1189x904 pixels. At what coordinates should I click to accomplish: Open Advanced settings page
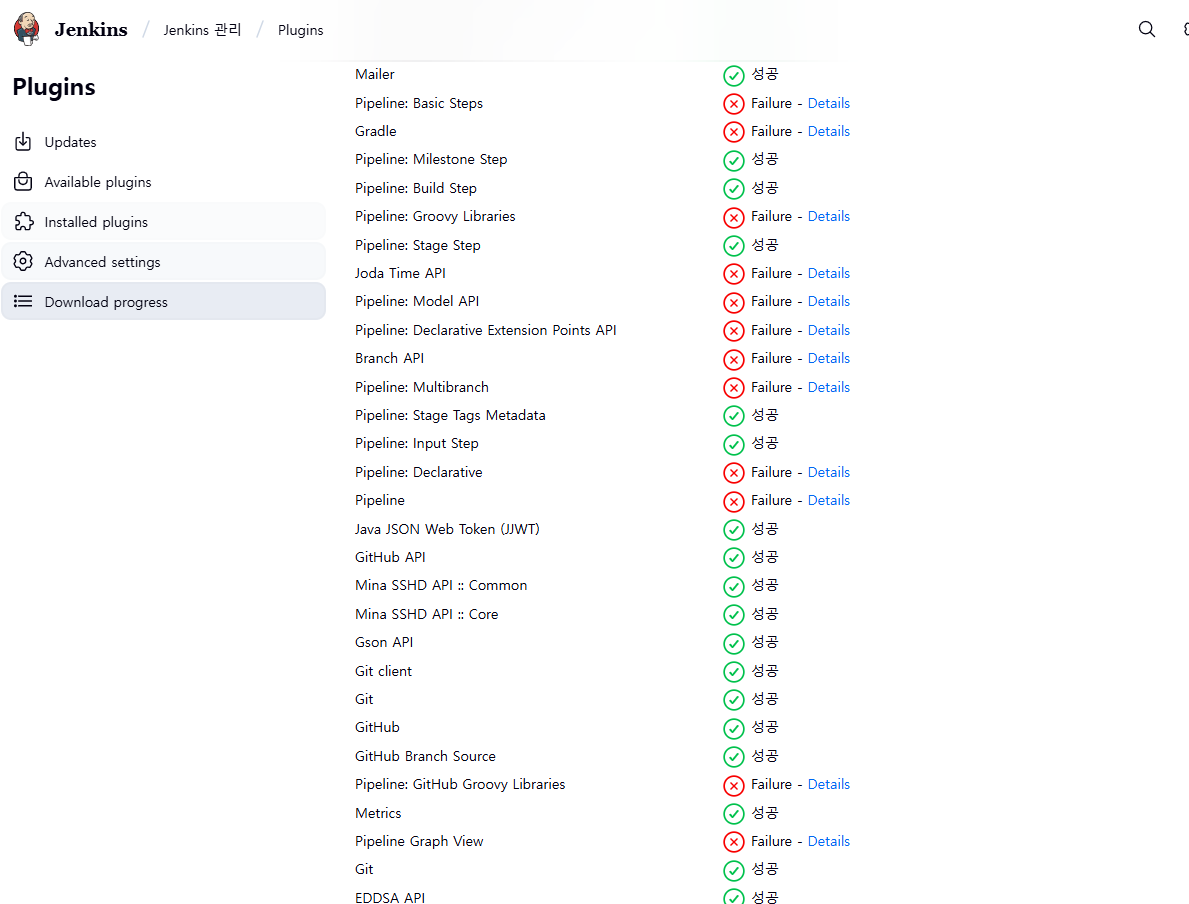[163, 262]
